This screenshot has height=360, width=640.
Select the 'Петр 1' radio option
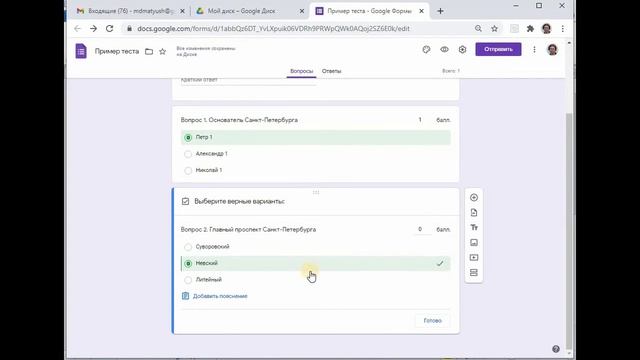188,138
